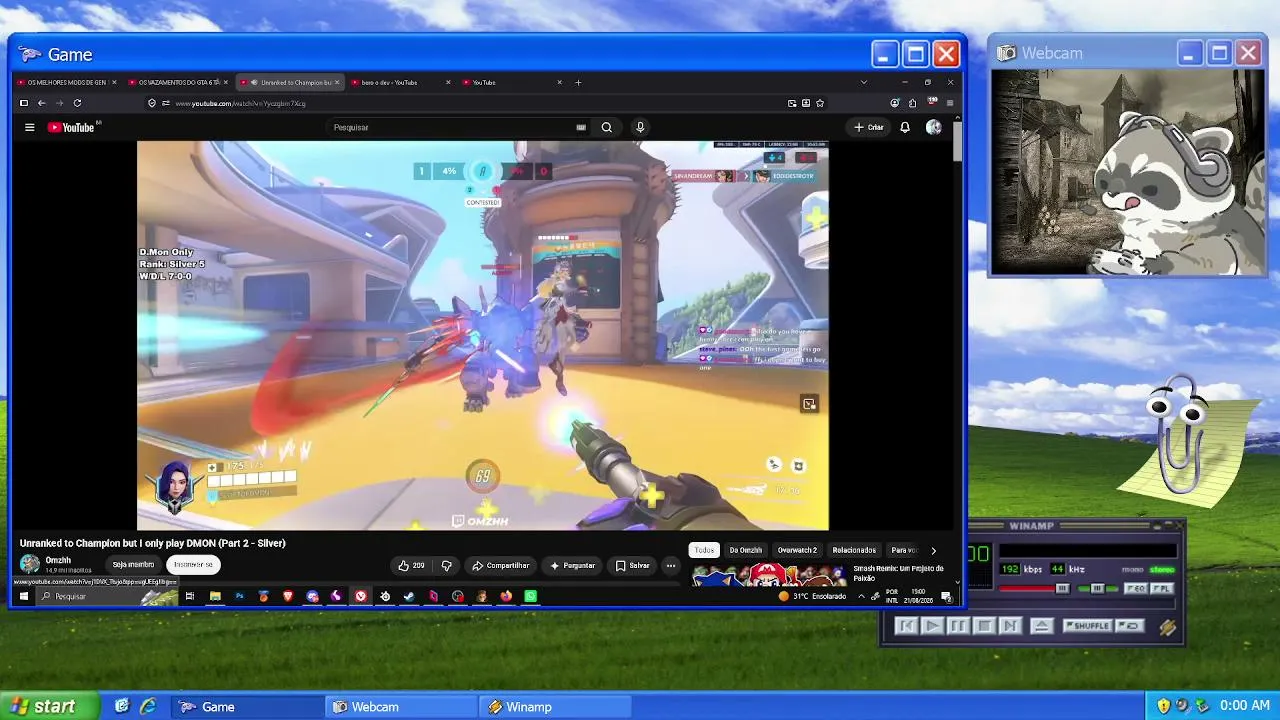Pause playback in Winamp
This screenshot has width=1280, height=720.
[957, 626]
